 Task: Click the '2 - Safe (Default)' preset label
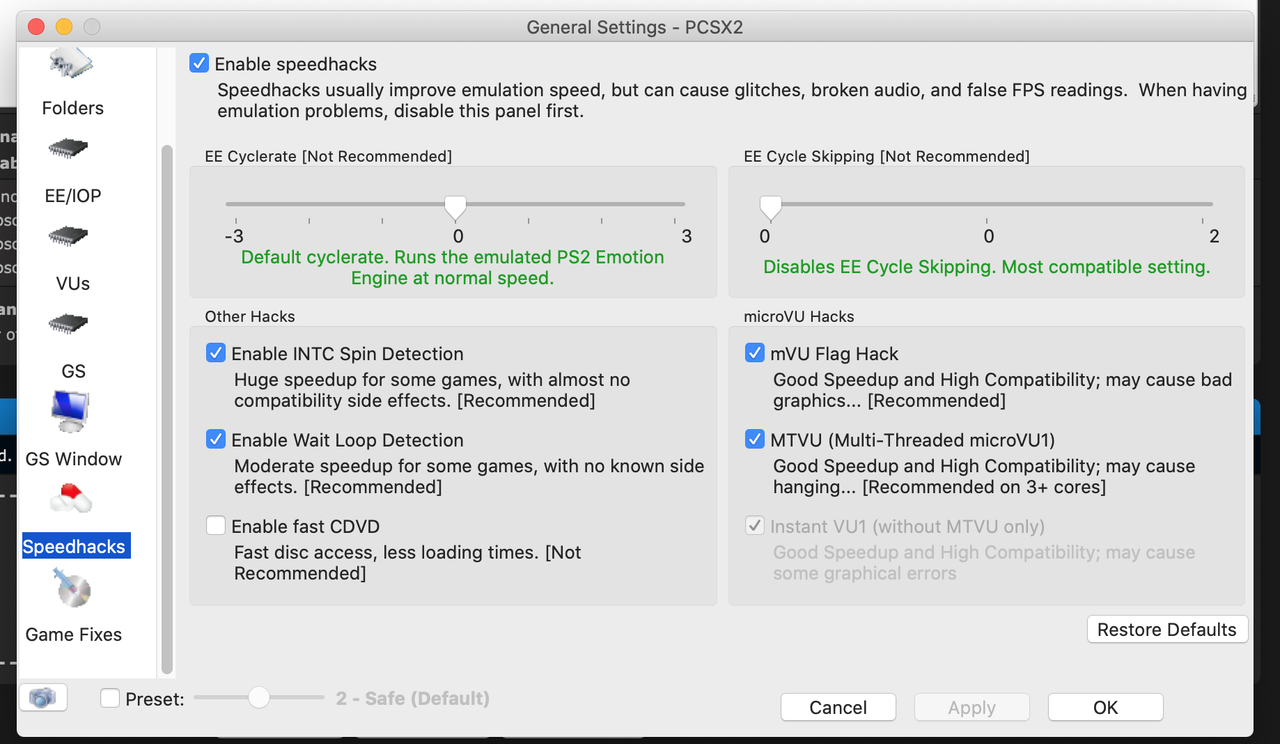413,698
